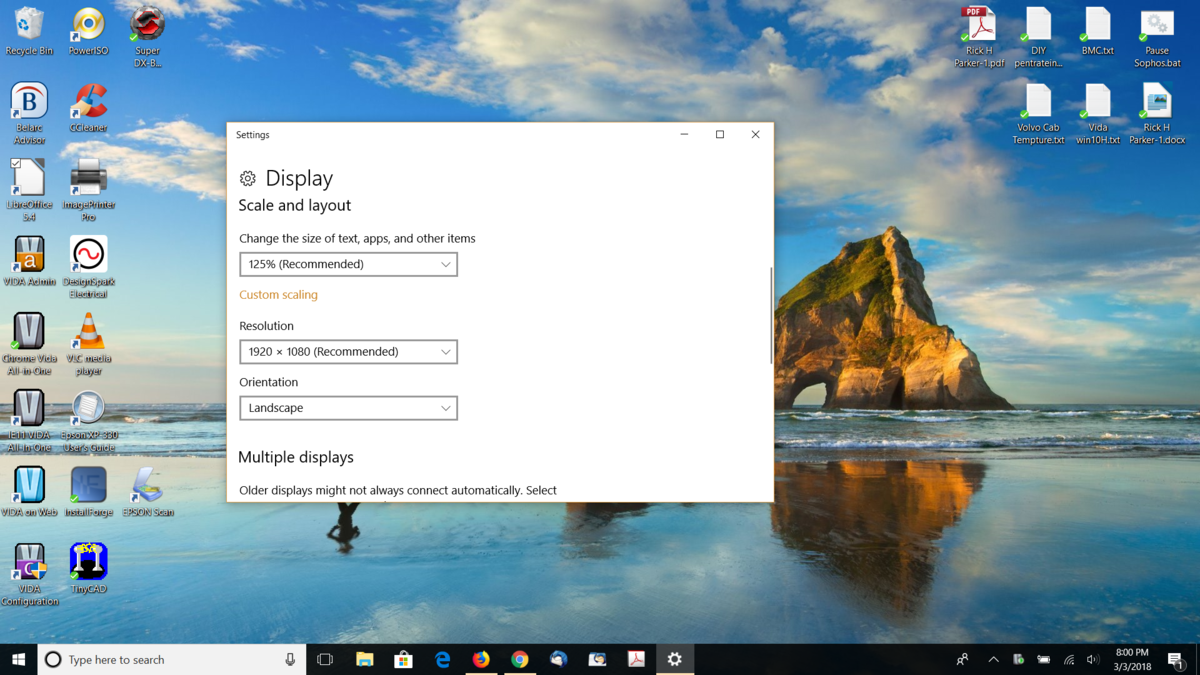Viewport: 1200px width, 675px height.
Task: Open File Explorer from the taskbar
Action: pos(365,660)
